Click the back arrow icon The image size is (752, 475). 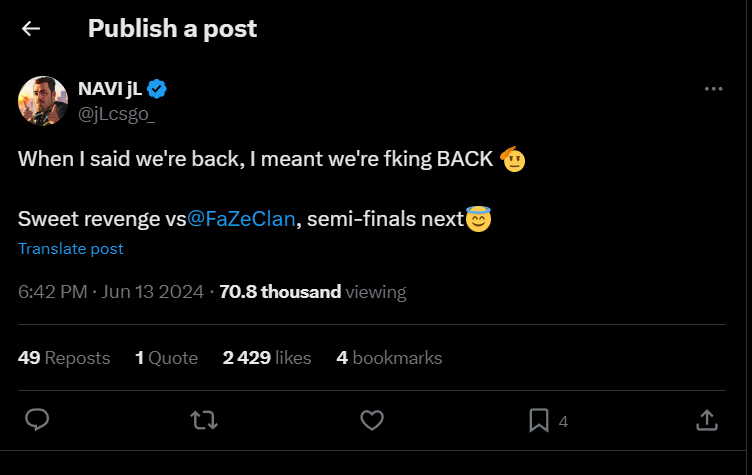(31, 29)
